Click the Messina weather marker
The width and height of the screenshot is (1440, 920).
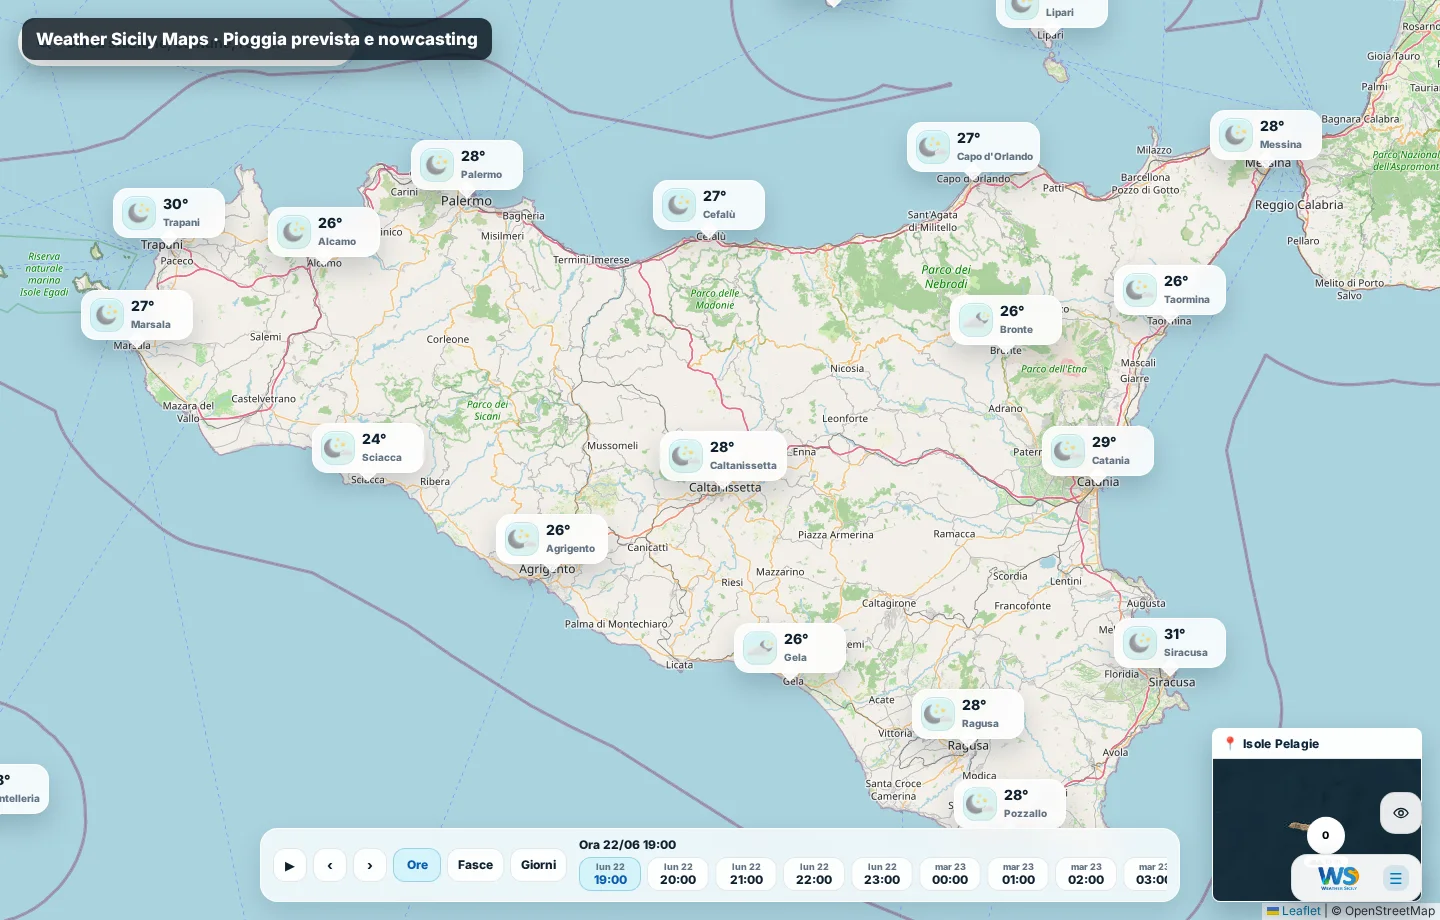point(1266,135)
